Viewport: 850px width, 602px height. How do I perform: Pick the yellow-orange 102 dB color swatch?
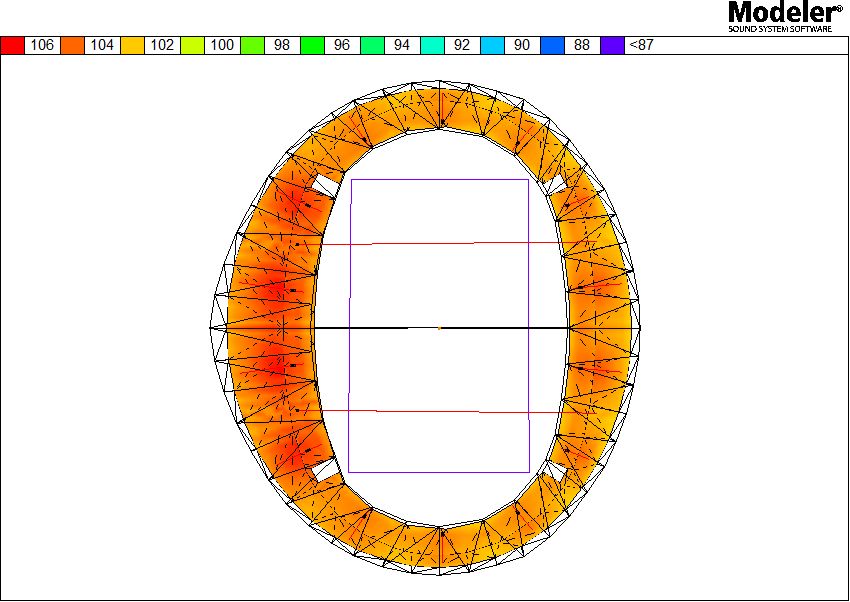(x=133, y=45)
